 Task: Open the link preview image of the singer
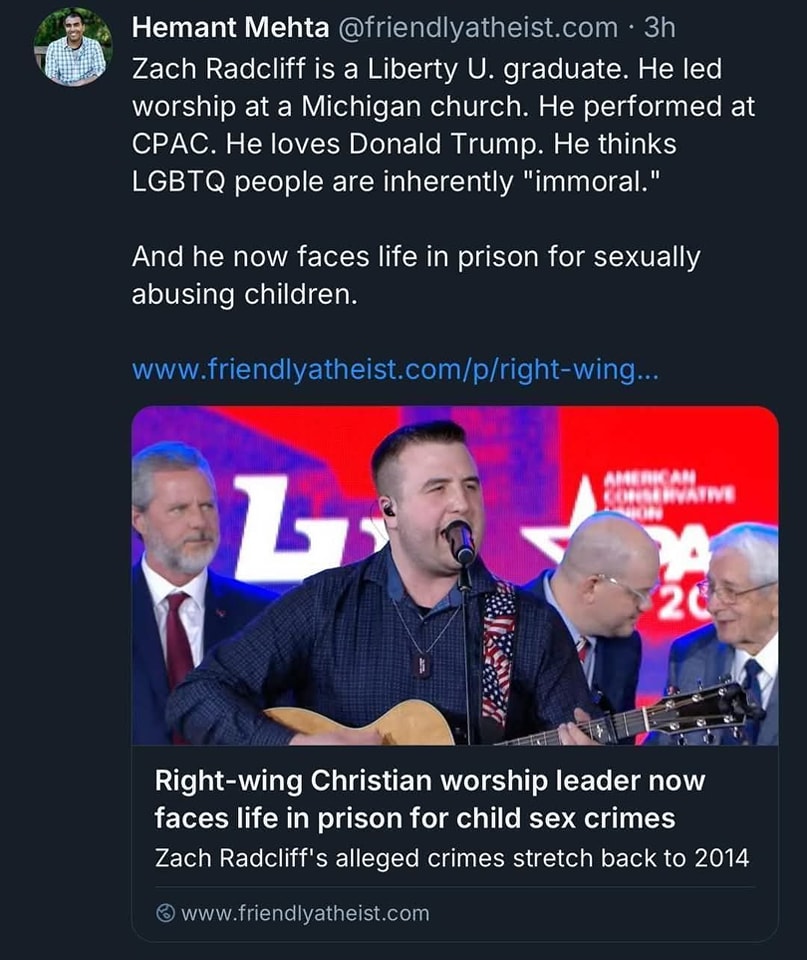[454, 575]
